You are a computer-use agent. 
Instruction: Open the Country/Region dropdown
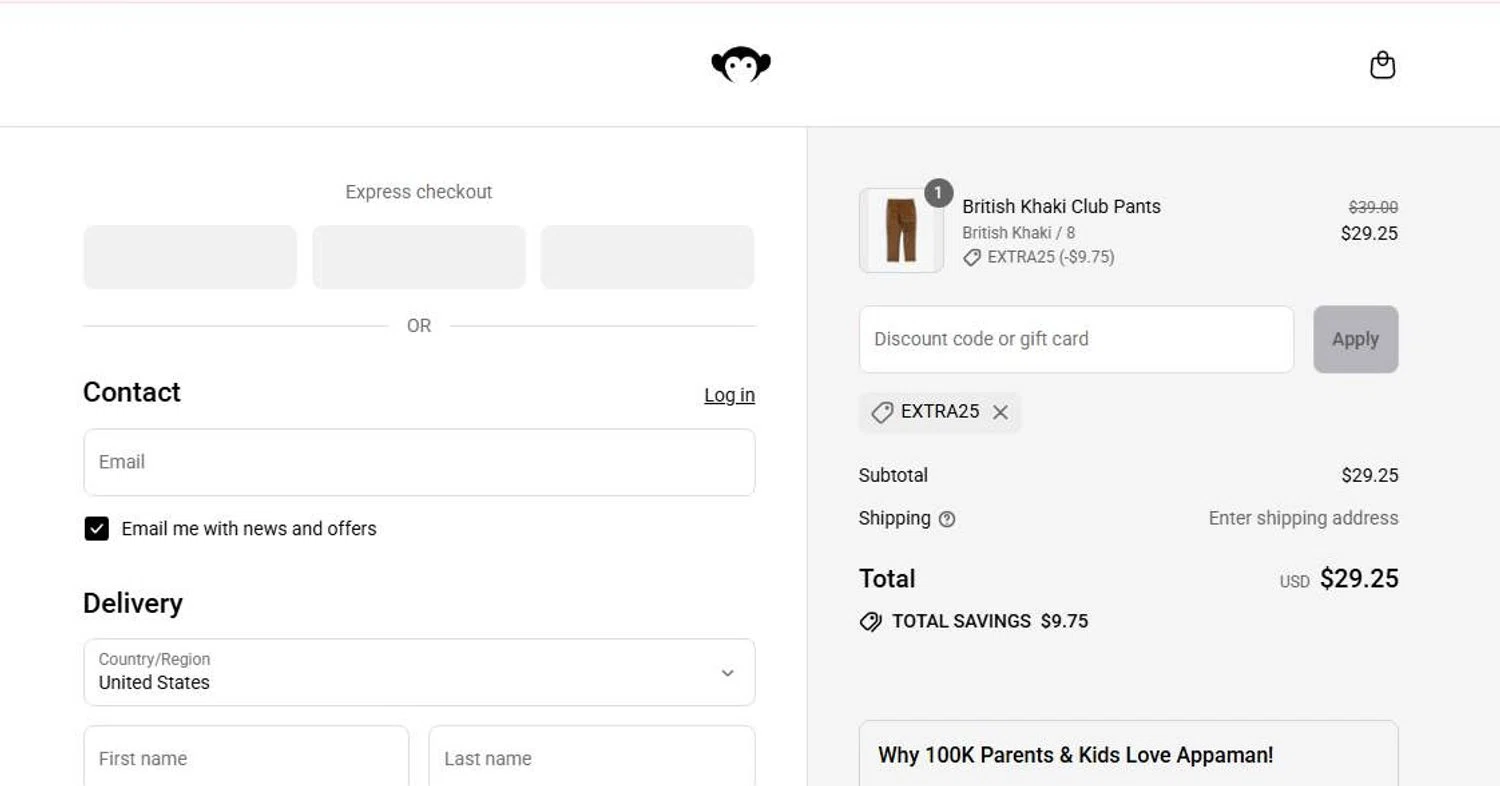[419, 672]
